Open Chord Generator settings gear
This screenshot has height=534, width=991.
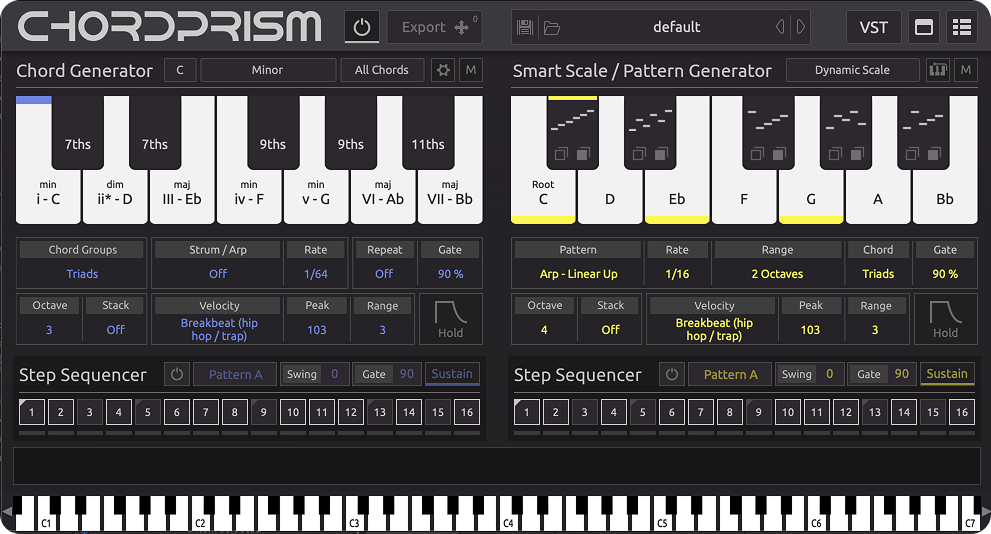tap(443, 70)
